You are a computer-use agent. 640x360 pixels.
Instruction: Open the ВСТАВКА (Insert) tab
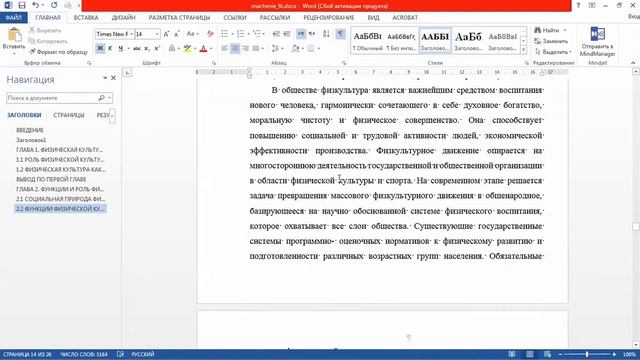click(x=86, y=18)
